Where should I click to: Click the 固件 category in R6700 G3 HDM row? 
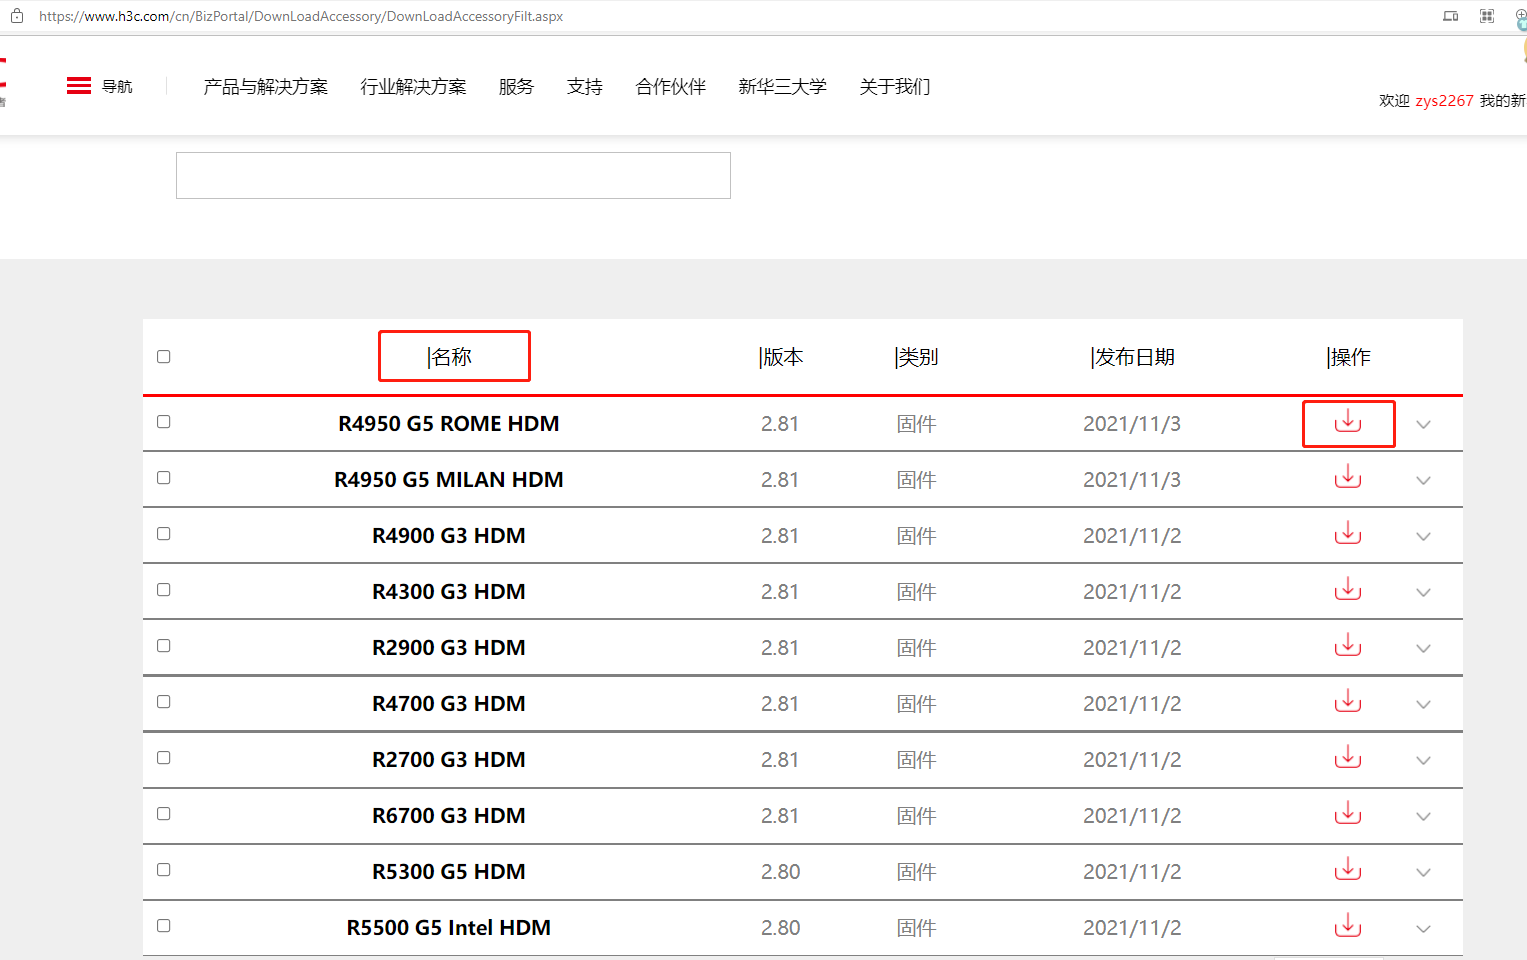[x=917, y=816]
